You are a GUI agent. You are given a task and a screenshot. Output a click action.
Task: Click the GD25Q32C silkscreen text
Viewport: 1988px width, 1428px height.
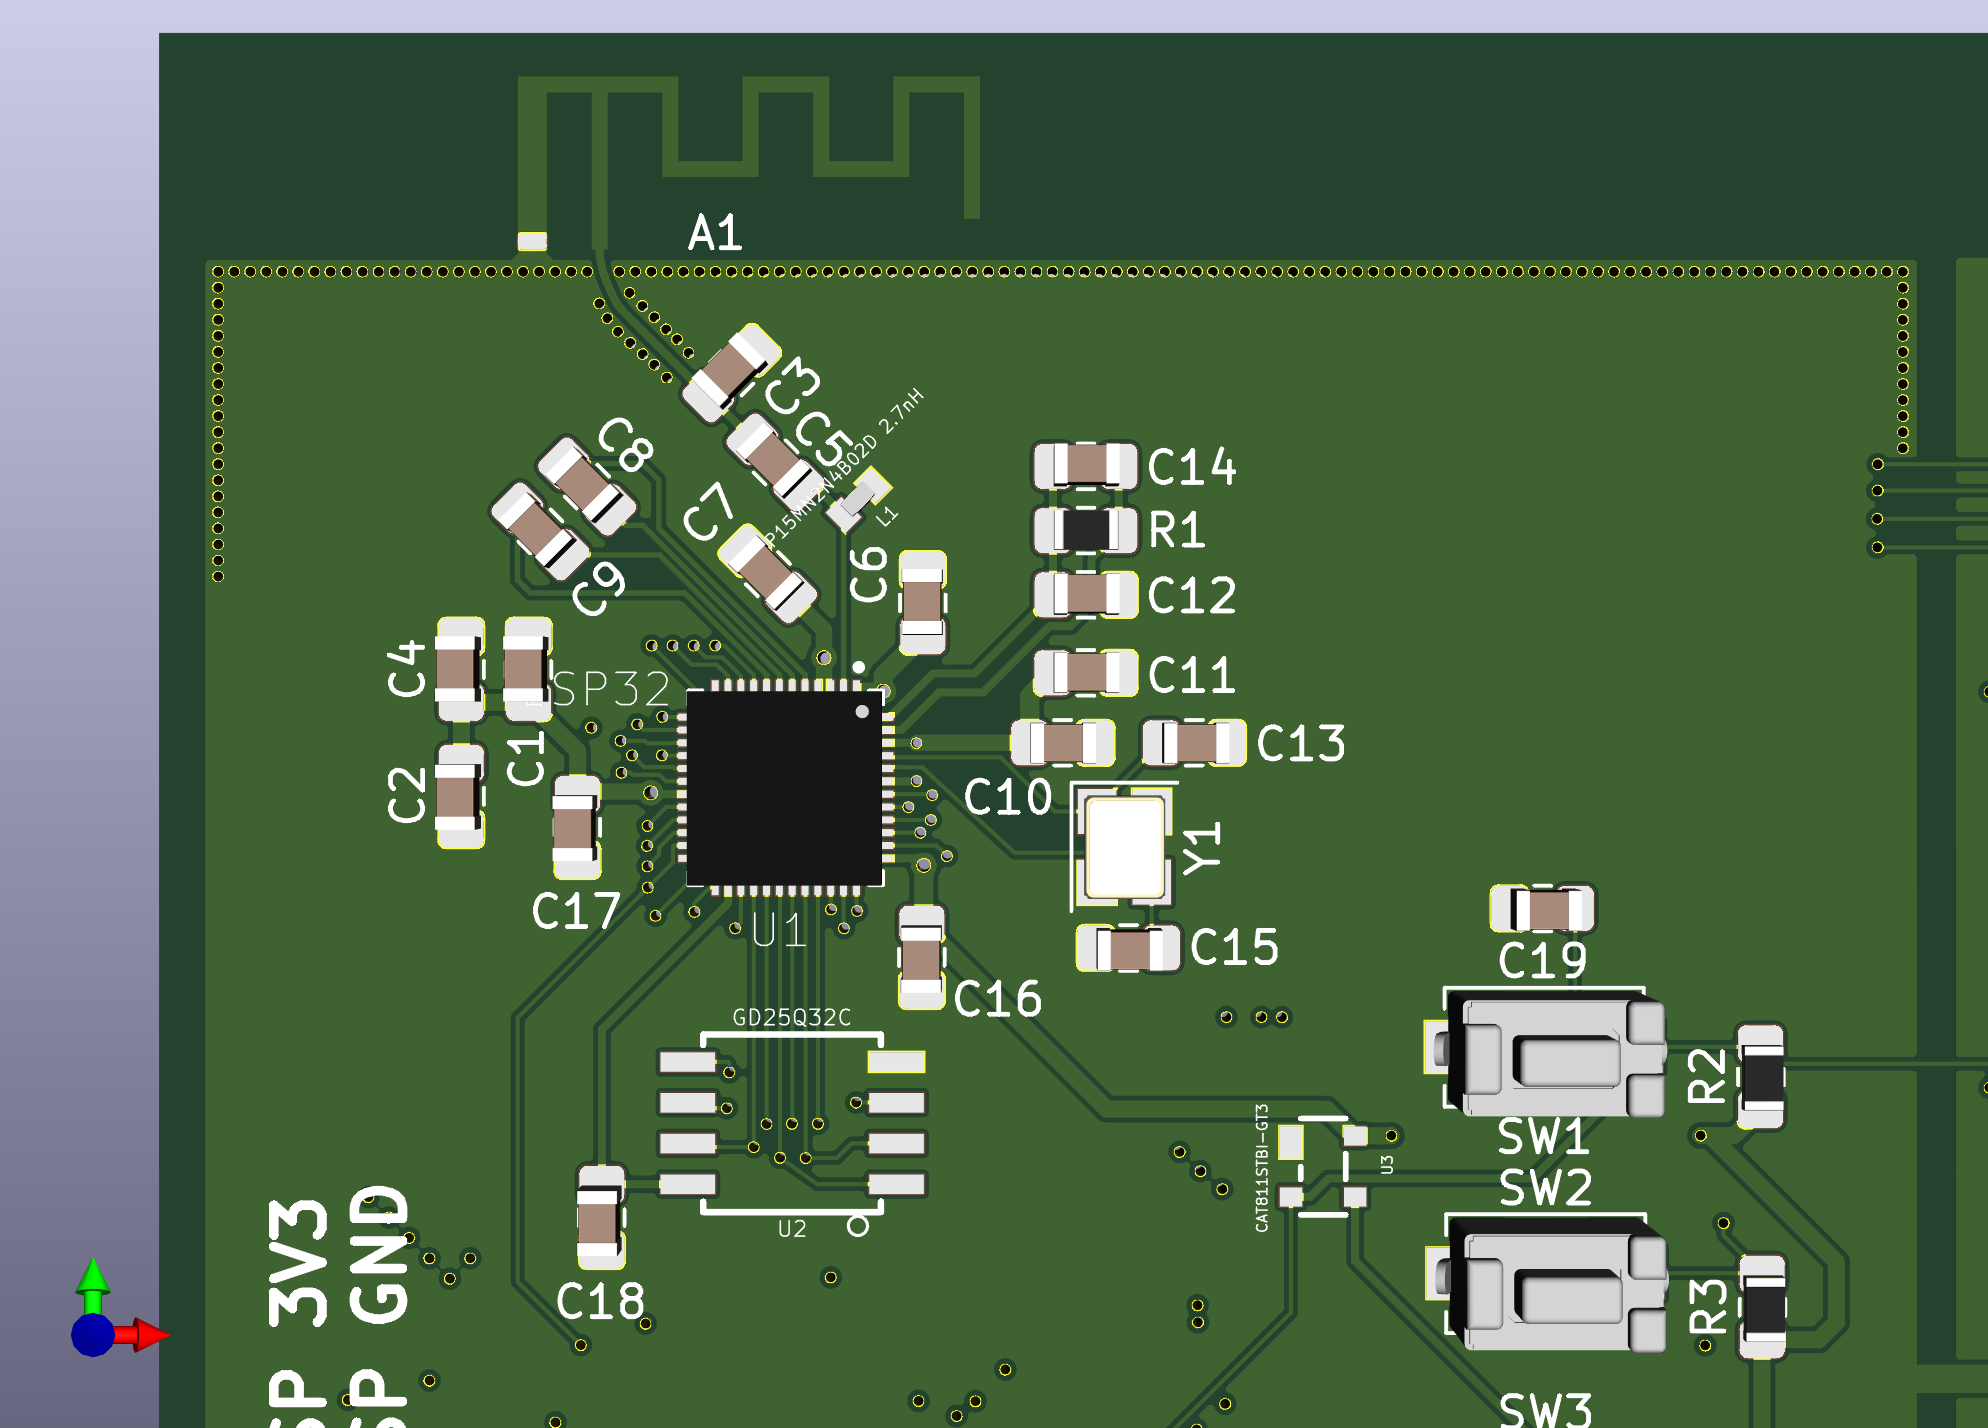(x=791, y=1018)
